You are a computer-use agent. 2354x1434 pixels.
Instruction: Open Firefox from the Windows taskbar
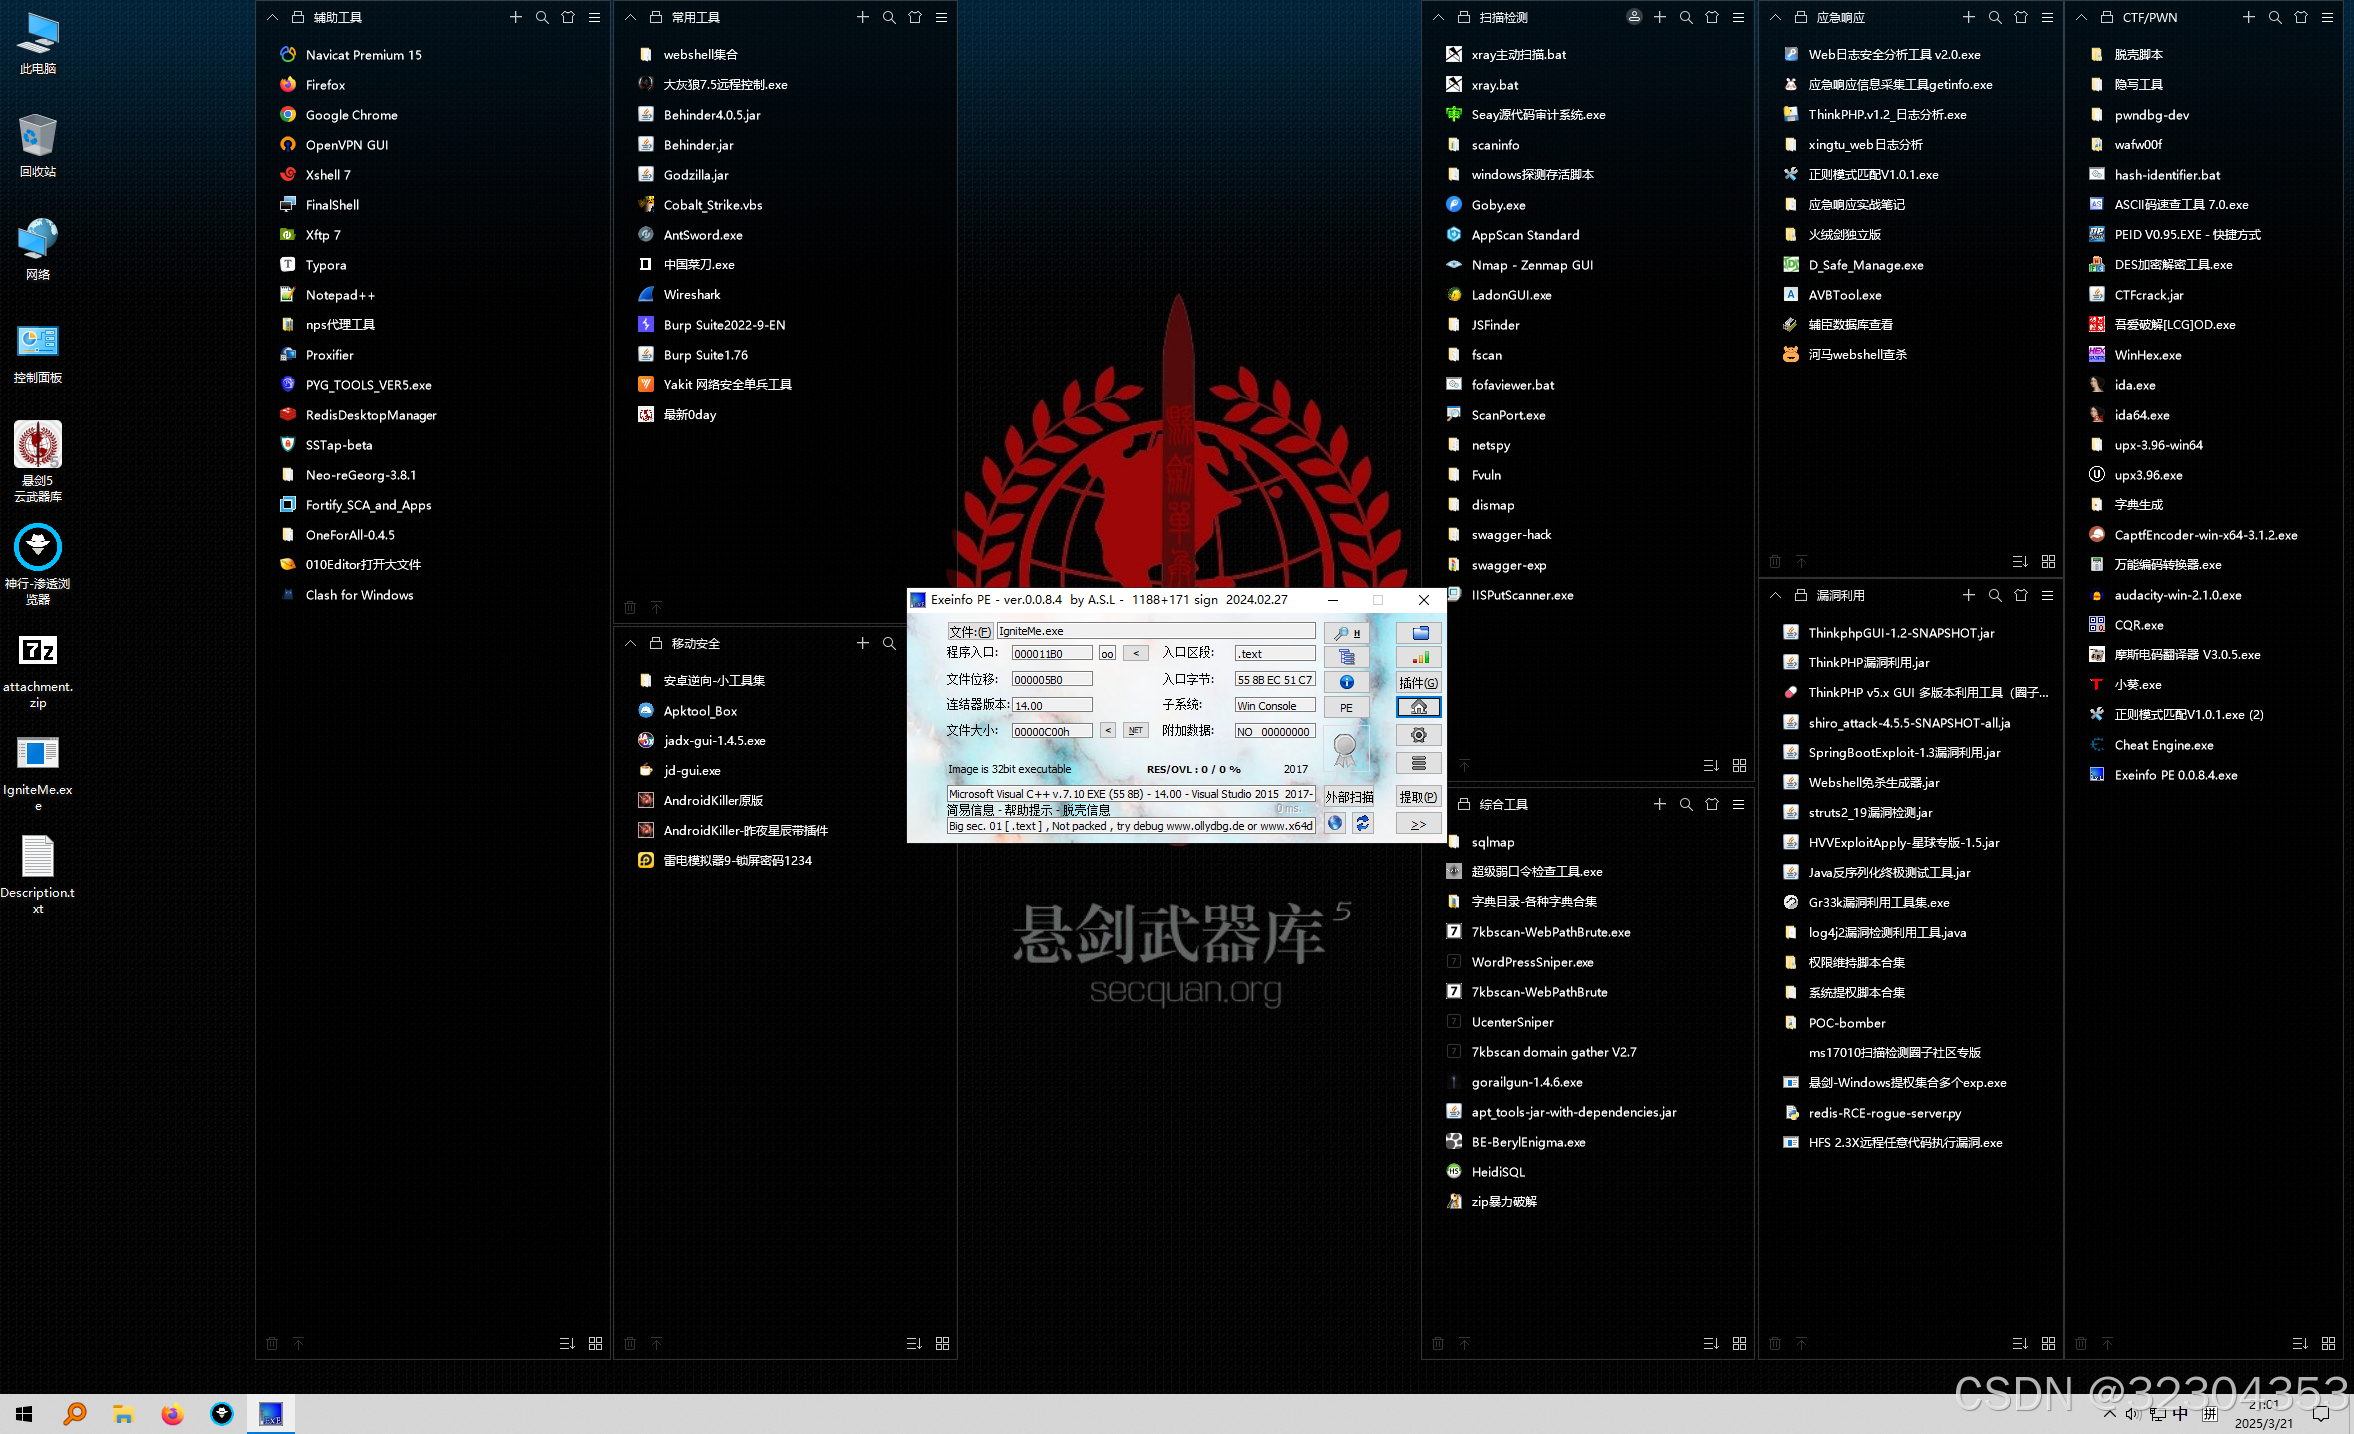172,1414
